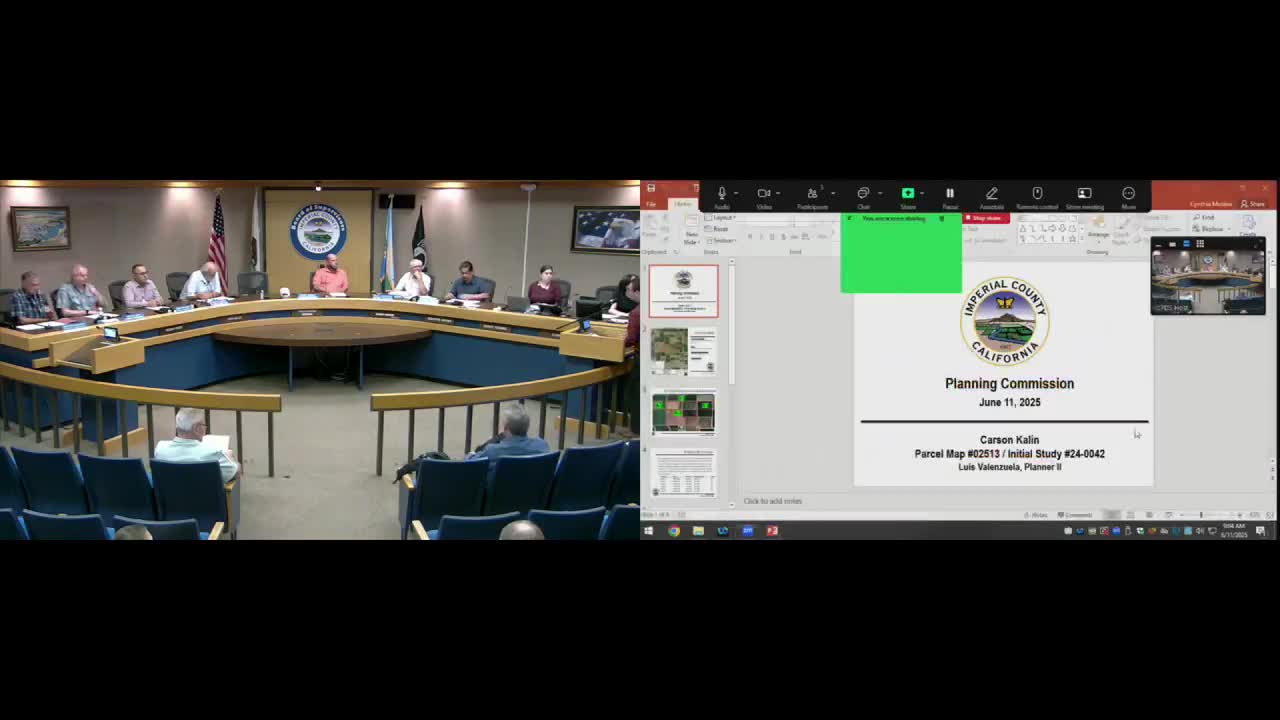Open PowerPoint from the taskbar
This screenshot has width=1280, height=720.
[772, 531]
